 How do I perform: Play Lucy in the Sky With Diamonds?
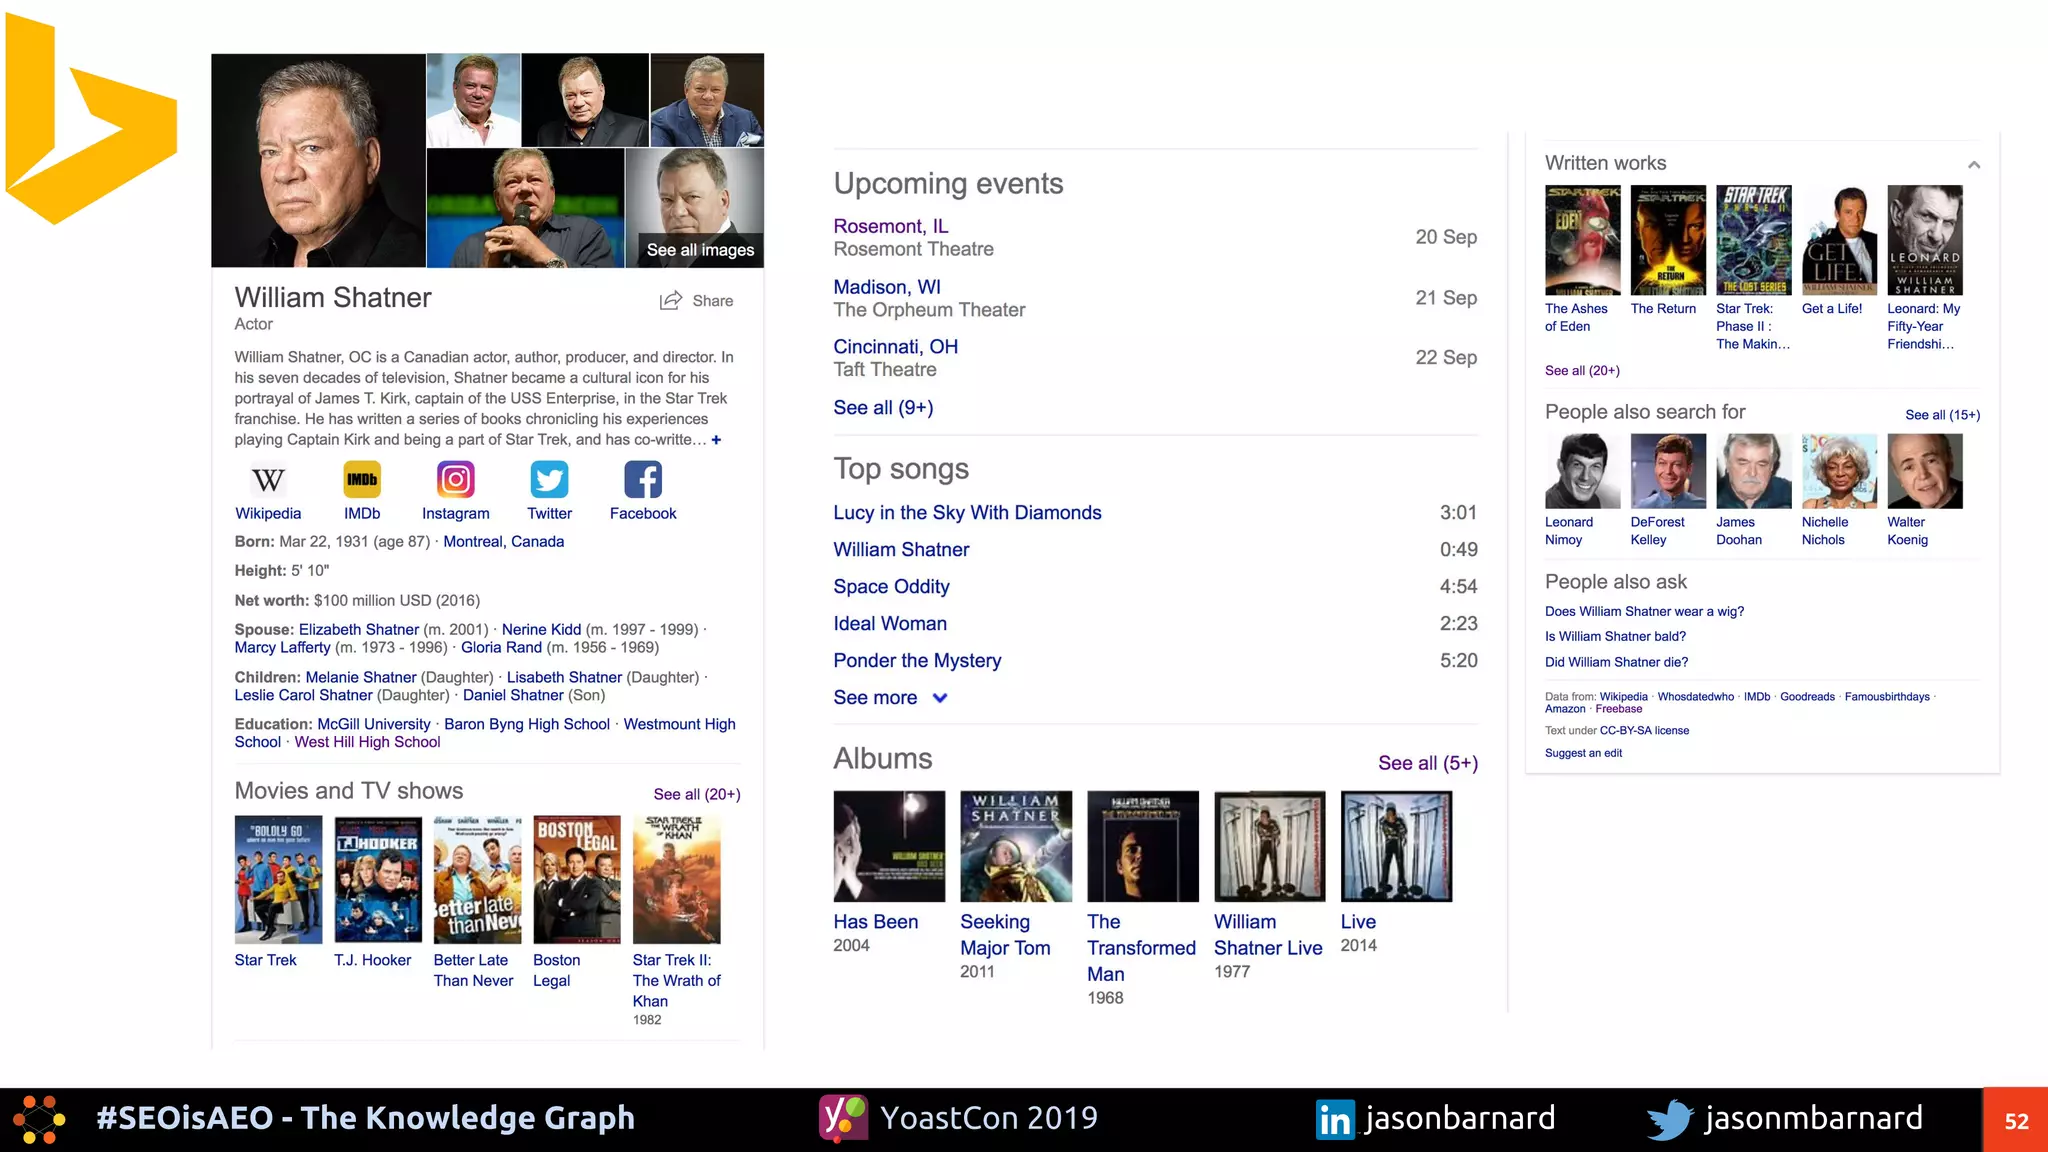click(x=967, y=513)
